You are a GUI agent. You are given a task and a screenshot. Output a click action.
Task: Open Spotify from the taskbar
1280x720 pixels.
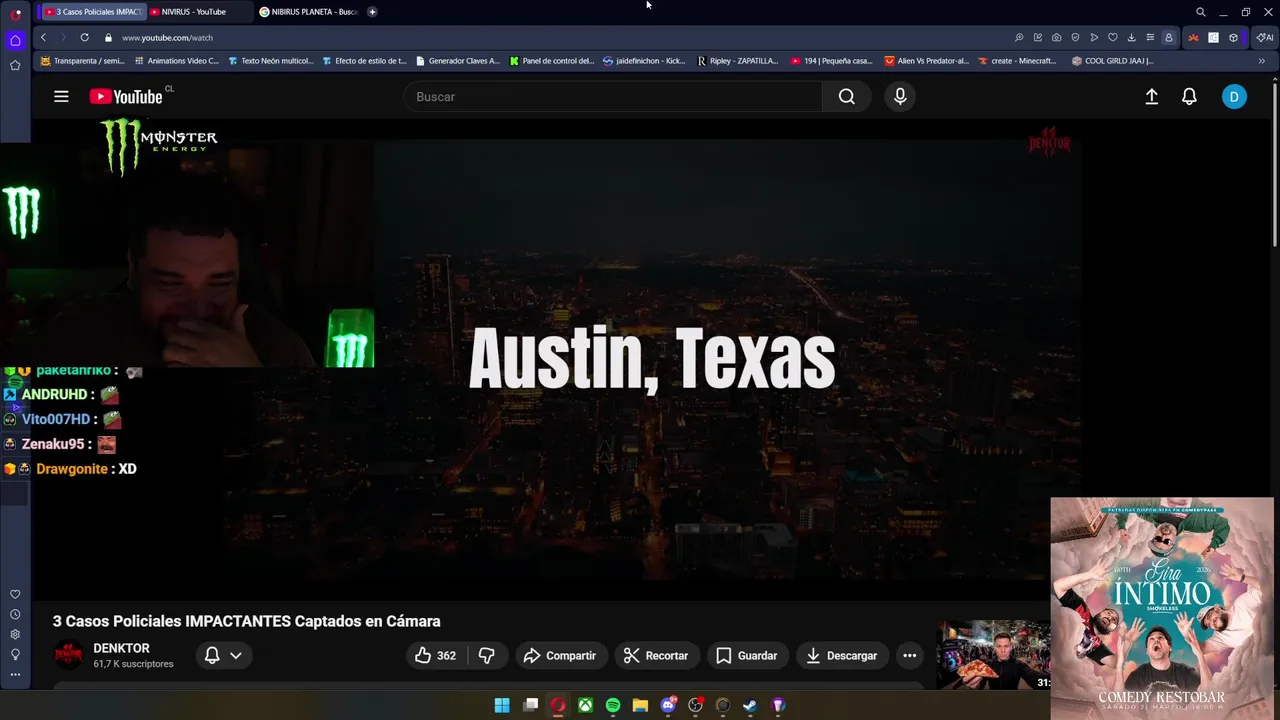pyautogui.click(x=613, y=705)
